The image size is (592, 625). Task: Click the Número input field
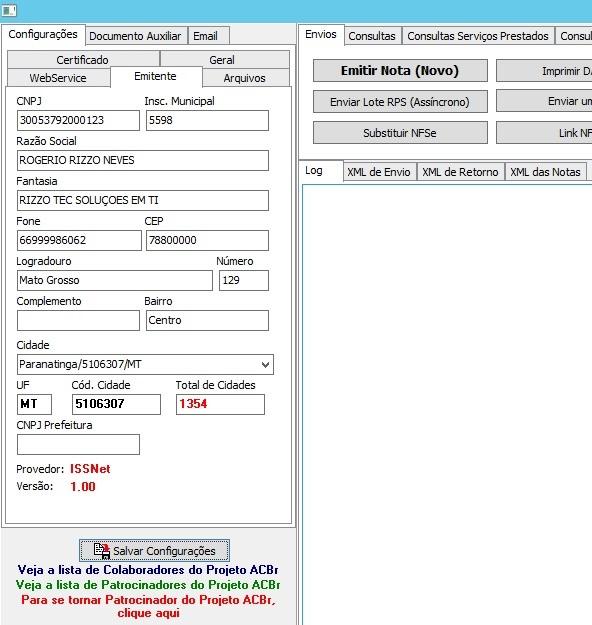point(244,280)
